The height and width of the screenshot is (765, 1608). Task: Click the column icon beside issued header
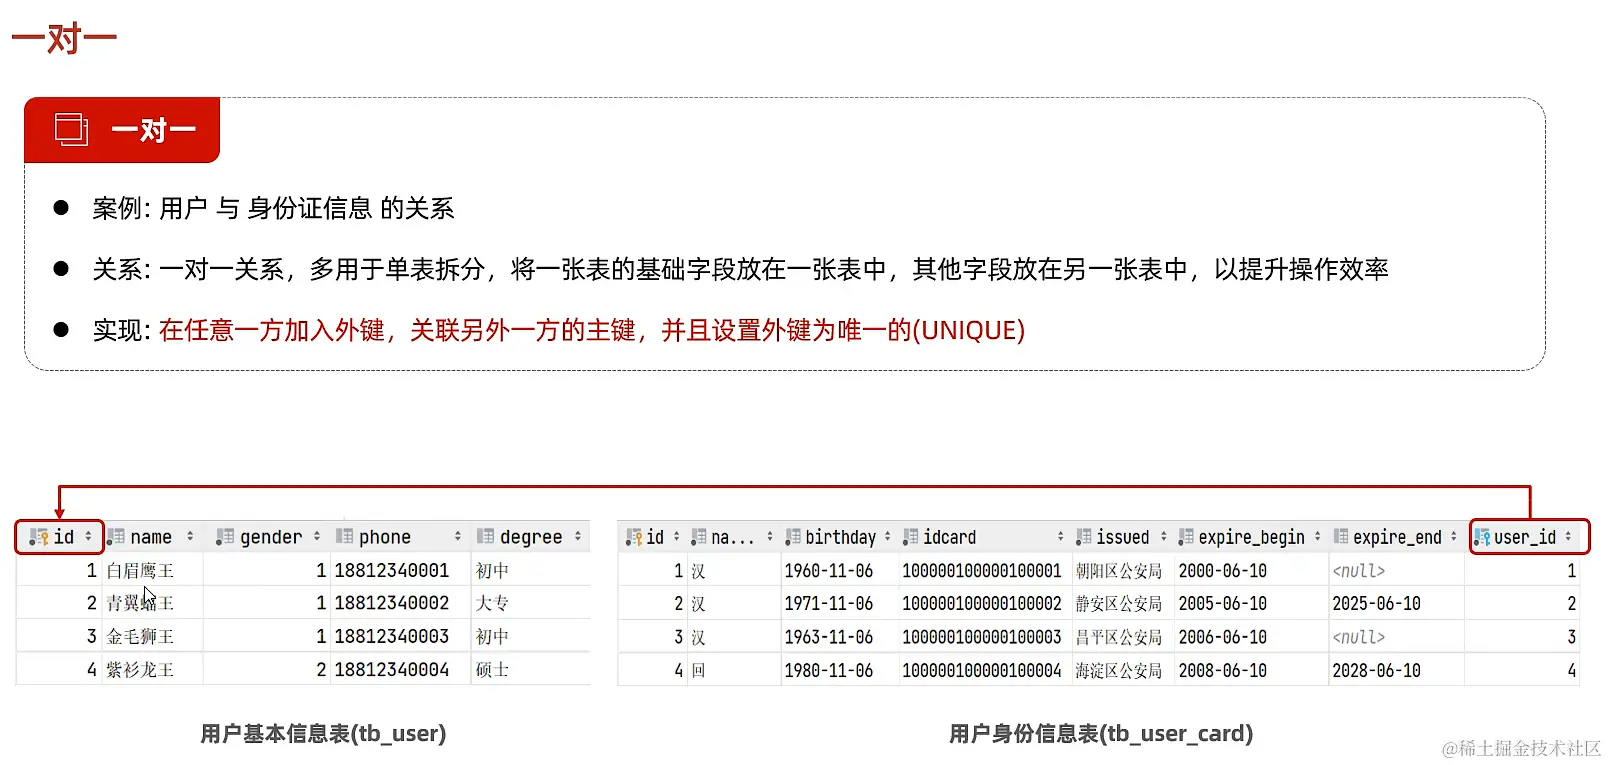[x=1084, y=537]
